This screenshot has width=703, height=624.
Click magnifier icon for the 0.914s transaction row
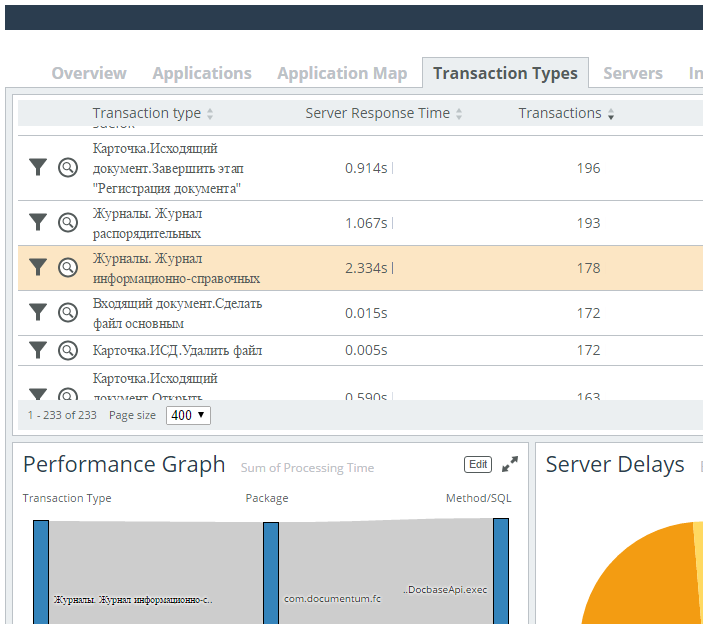67,168
